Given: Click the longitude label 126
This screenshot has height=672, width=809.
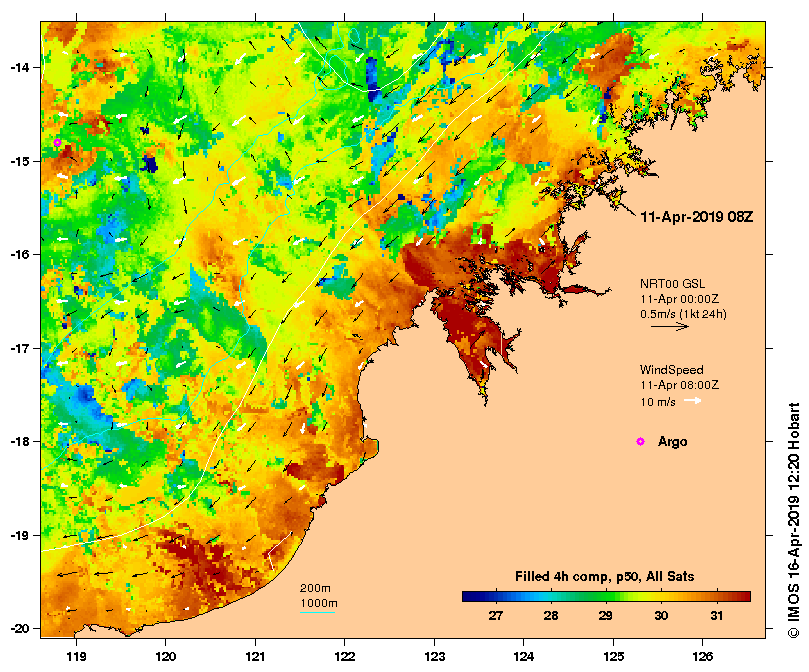Looking at the screenshot, I should (703, 657).
